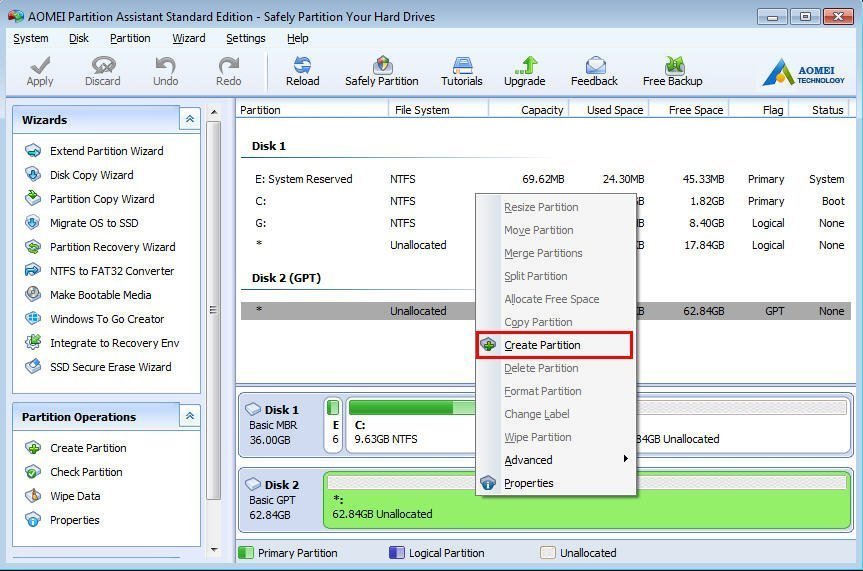The width and height of the screenshot is (863, 571).
Task: Click the Free Backup toolbar icon
Action: [x=674, y=66]
